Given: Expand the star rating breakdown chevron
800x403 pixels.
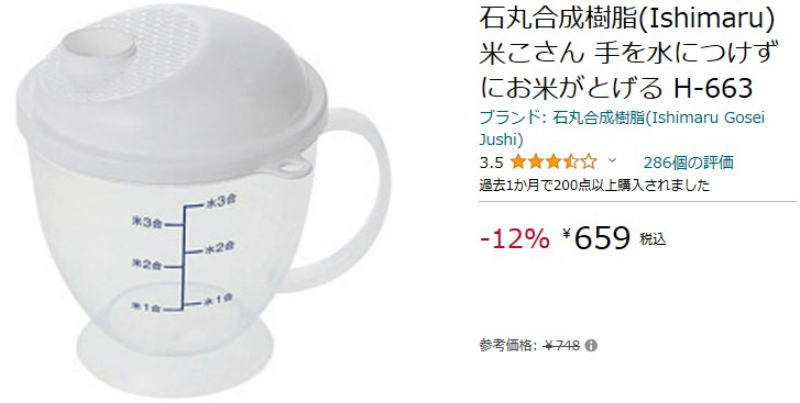Looking at the screenshot, I should [x=612, y=161].
